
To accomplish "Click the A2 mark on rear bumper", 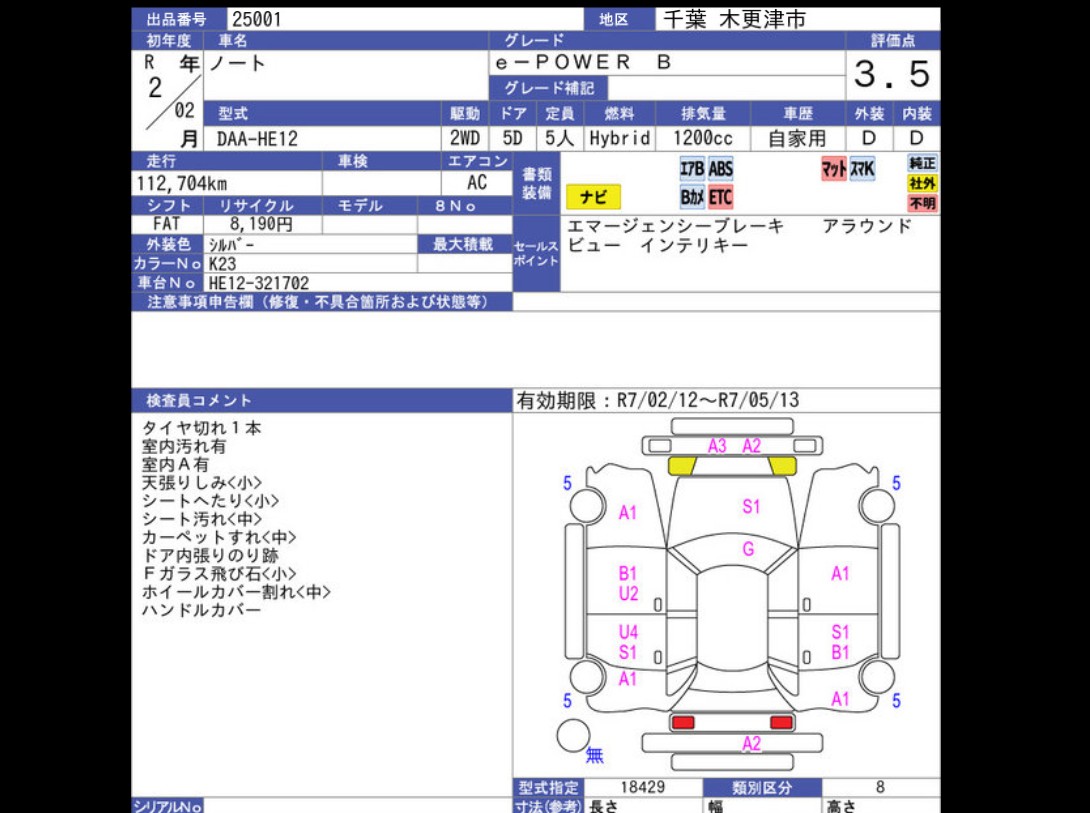I will [751, 744].
